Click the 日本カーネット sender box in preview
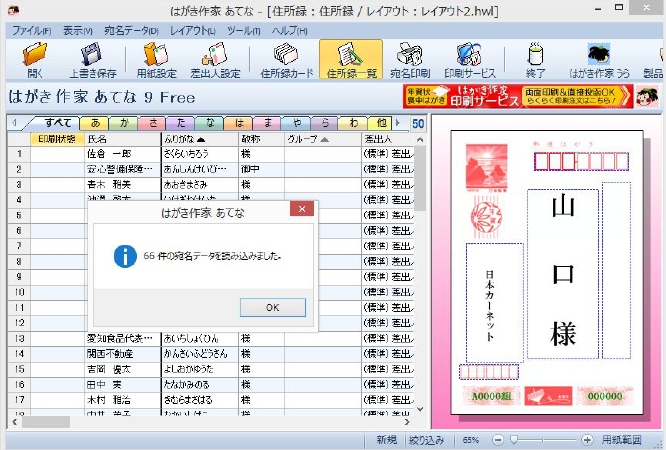The height and width of the screenshot is (450, 666). [x=494, y=302]
